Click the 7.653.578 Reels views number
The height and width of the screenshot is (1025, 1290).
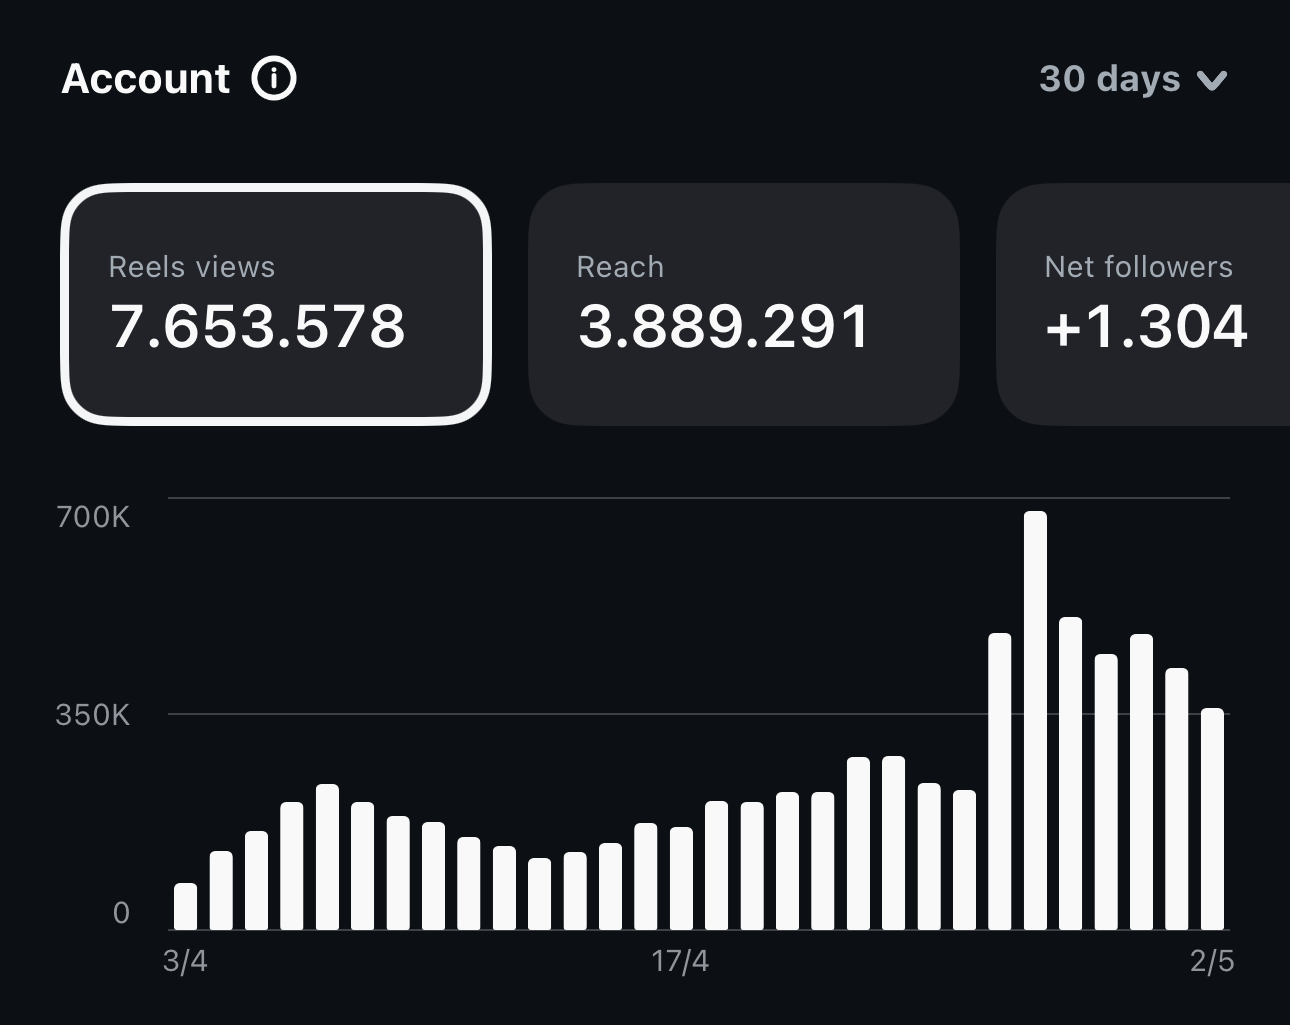coord(258,327)
